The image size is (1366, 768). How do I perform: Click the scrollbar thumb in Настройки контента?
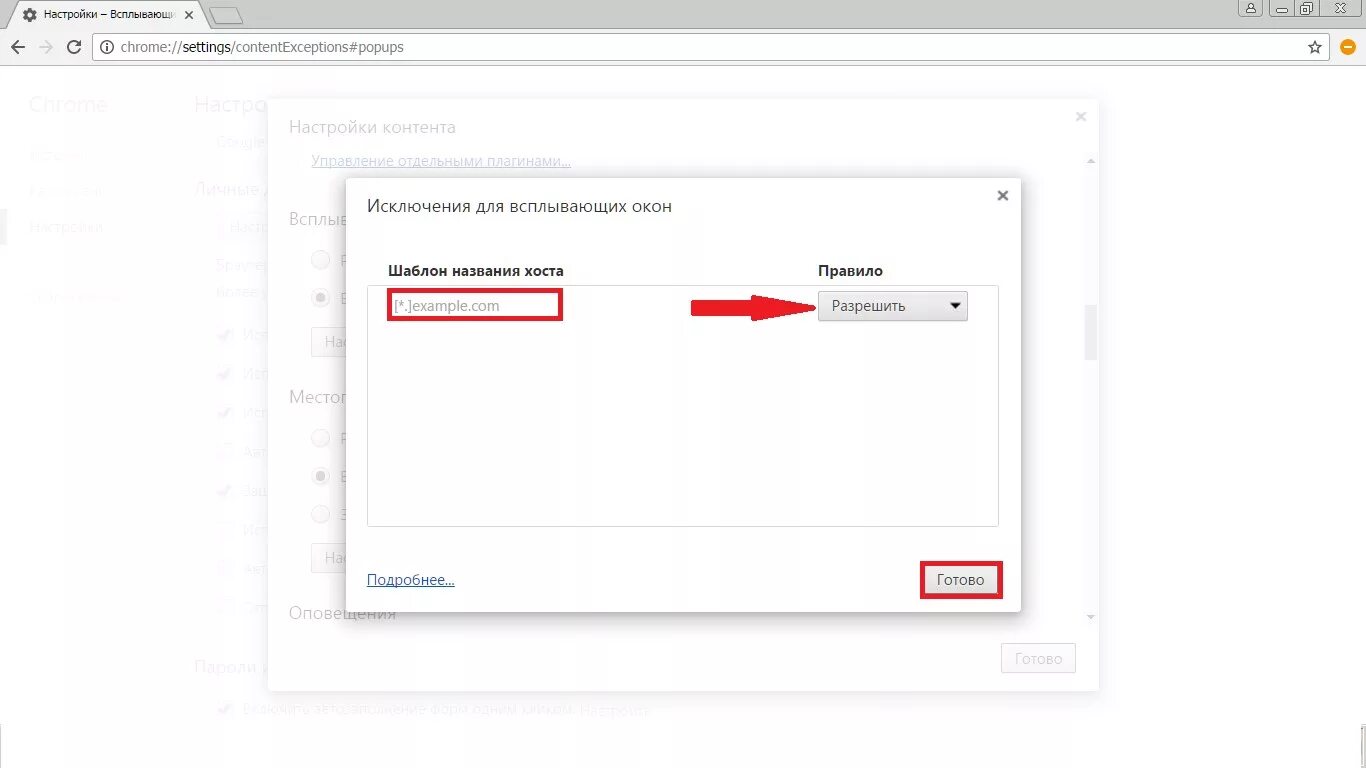(x=1091, y=332)
